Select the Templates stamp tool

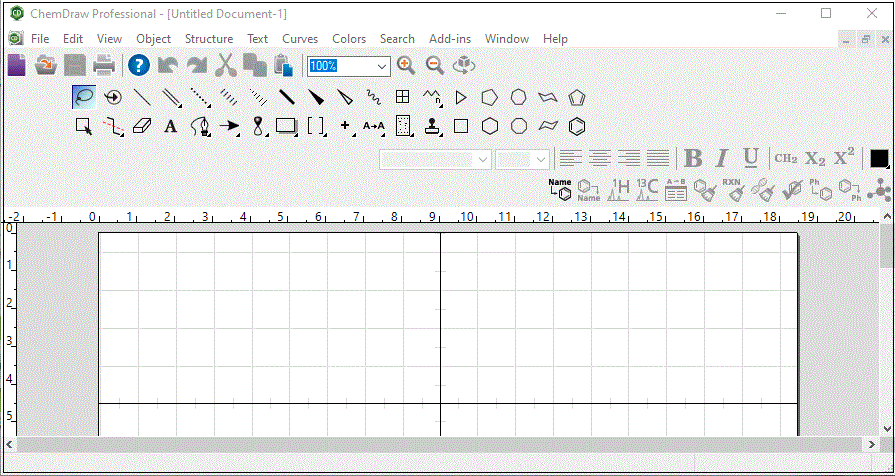(x=433, y=126)
